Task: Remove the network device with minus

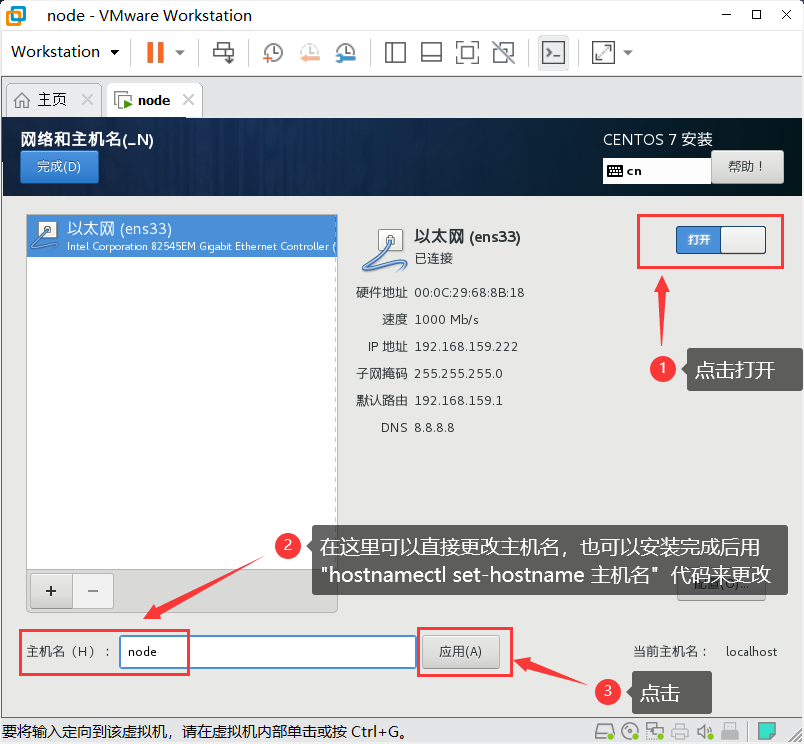Action: (x=93, y=591)
